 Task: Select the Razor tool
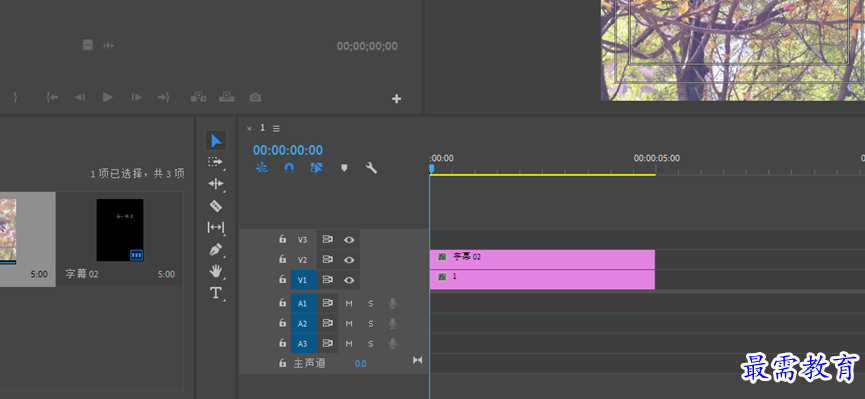(x=216, y=206)
